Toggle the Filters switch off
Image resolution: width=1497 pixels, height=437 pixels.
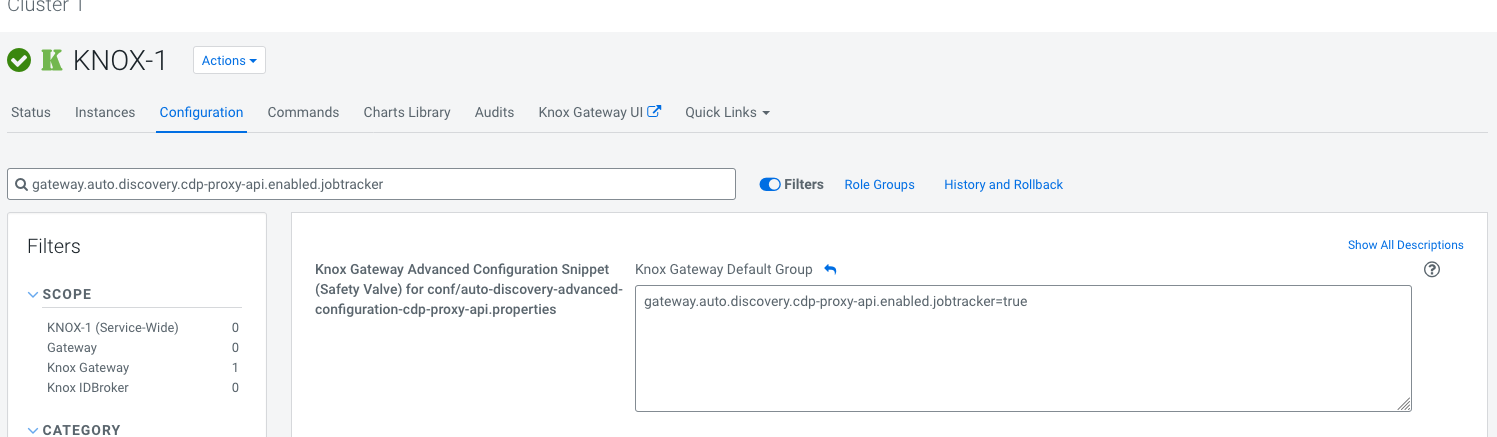770,184
